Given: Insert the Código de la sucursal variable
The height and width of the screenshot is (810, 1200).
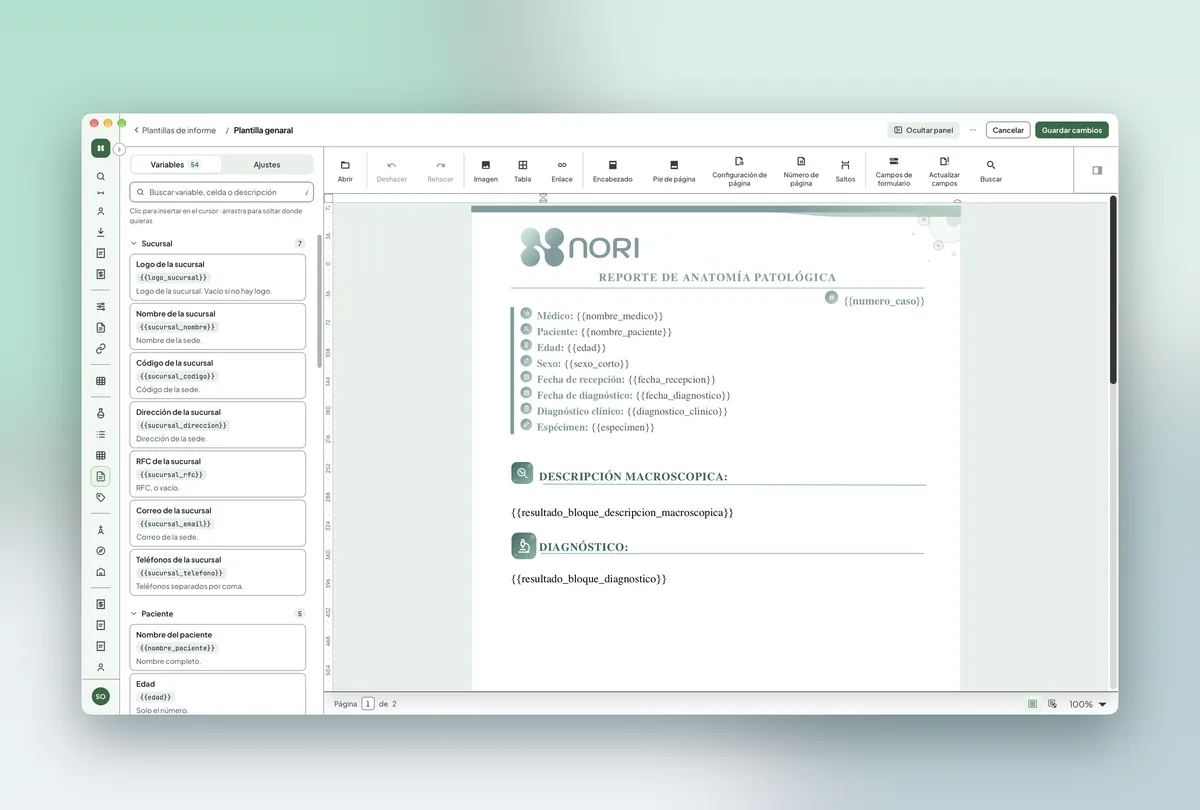Looking at the screenshot, I should [218, 375].
